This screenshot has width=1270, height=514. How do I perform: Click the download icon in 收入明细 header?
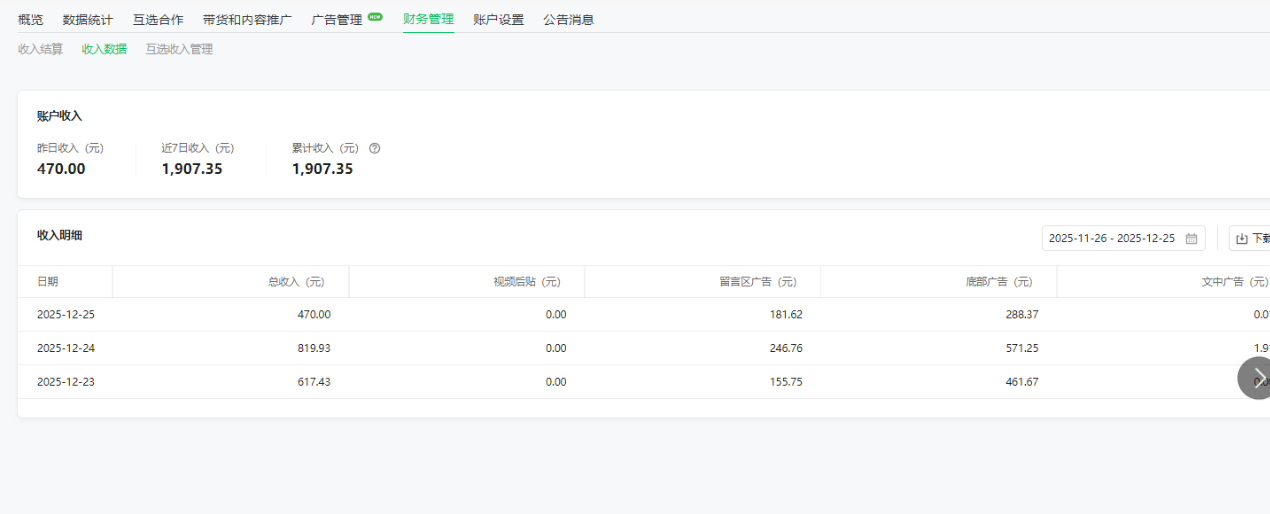click(x=1242, y=239)
